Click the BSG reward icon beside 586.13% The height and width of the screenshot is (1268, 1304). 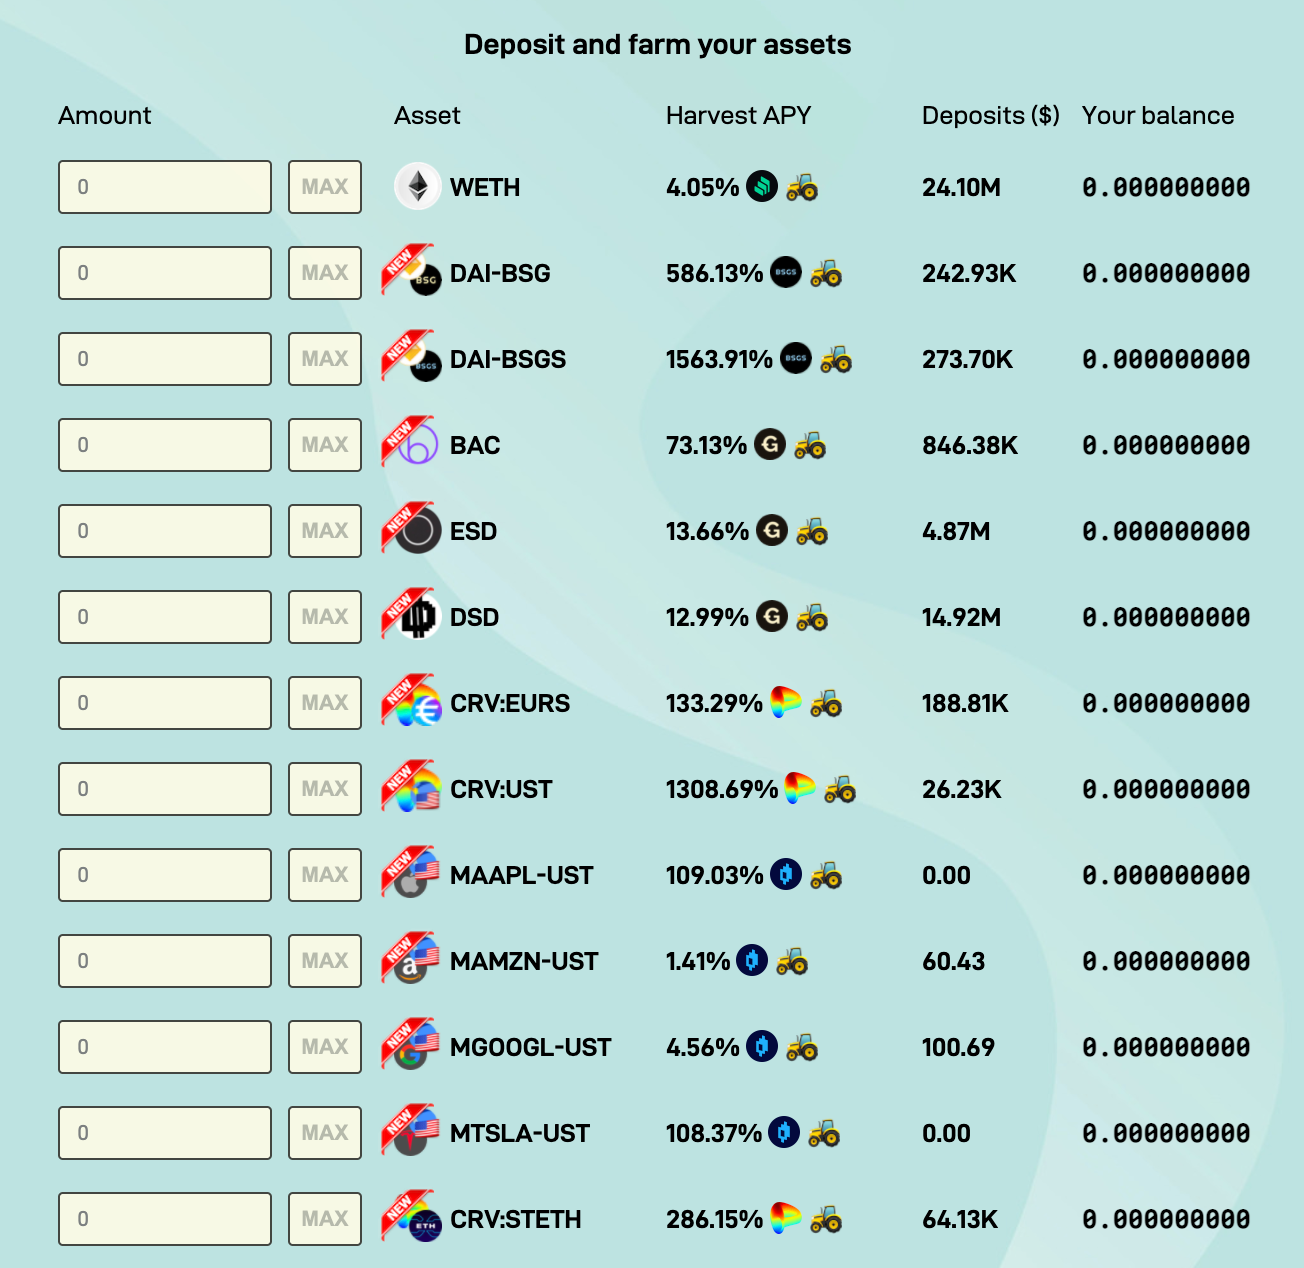pos(786,272)
